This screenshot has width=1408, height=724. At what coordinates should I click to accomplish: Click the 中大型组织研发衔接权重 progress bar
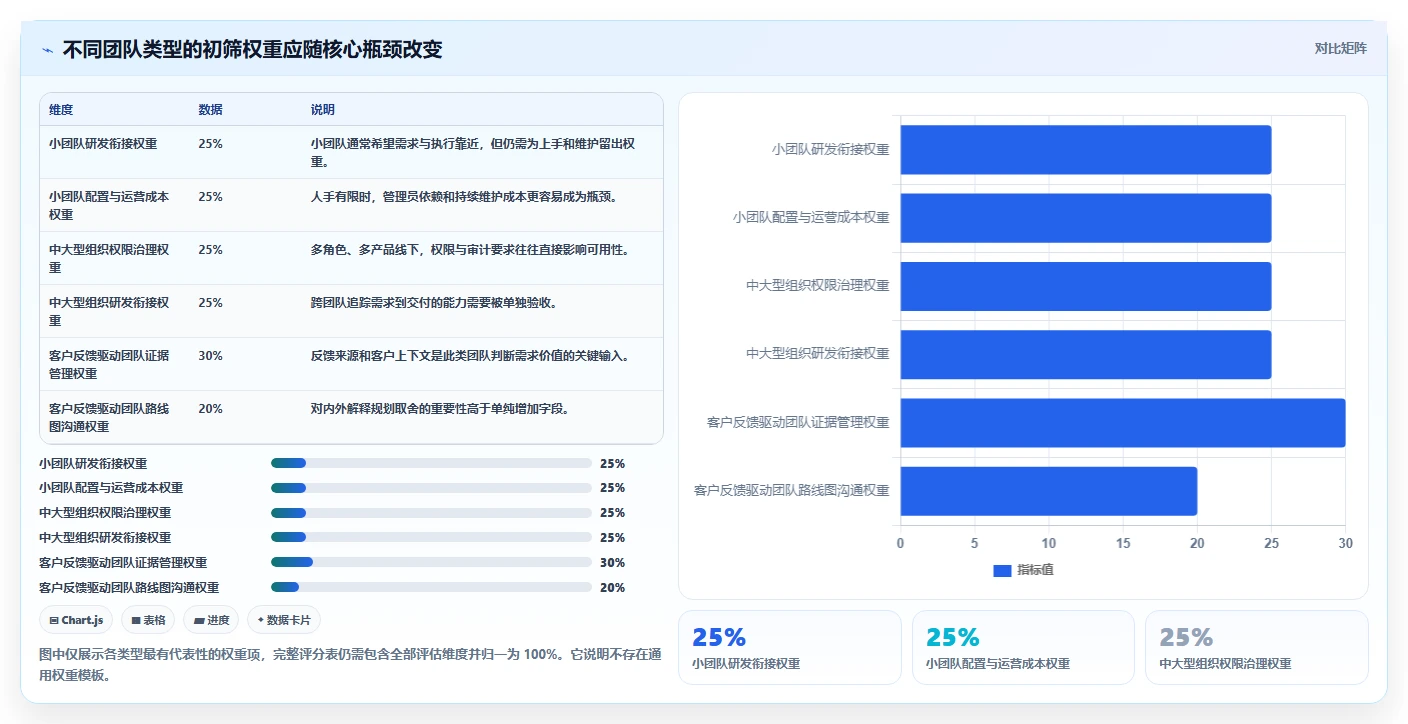[431, 538]
